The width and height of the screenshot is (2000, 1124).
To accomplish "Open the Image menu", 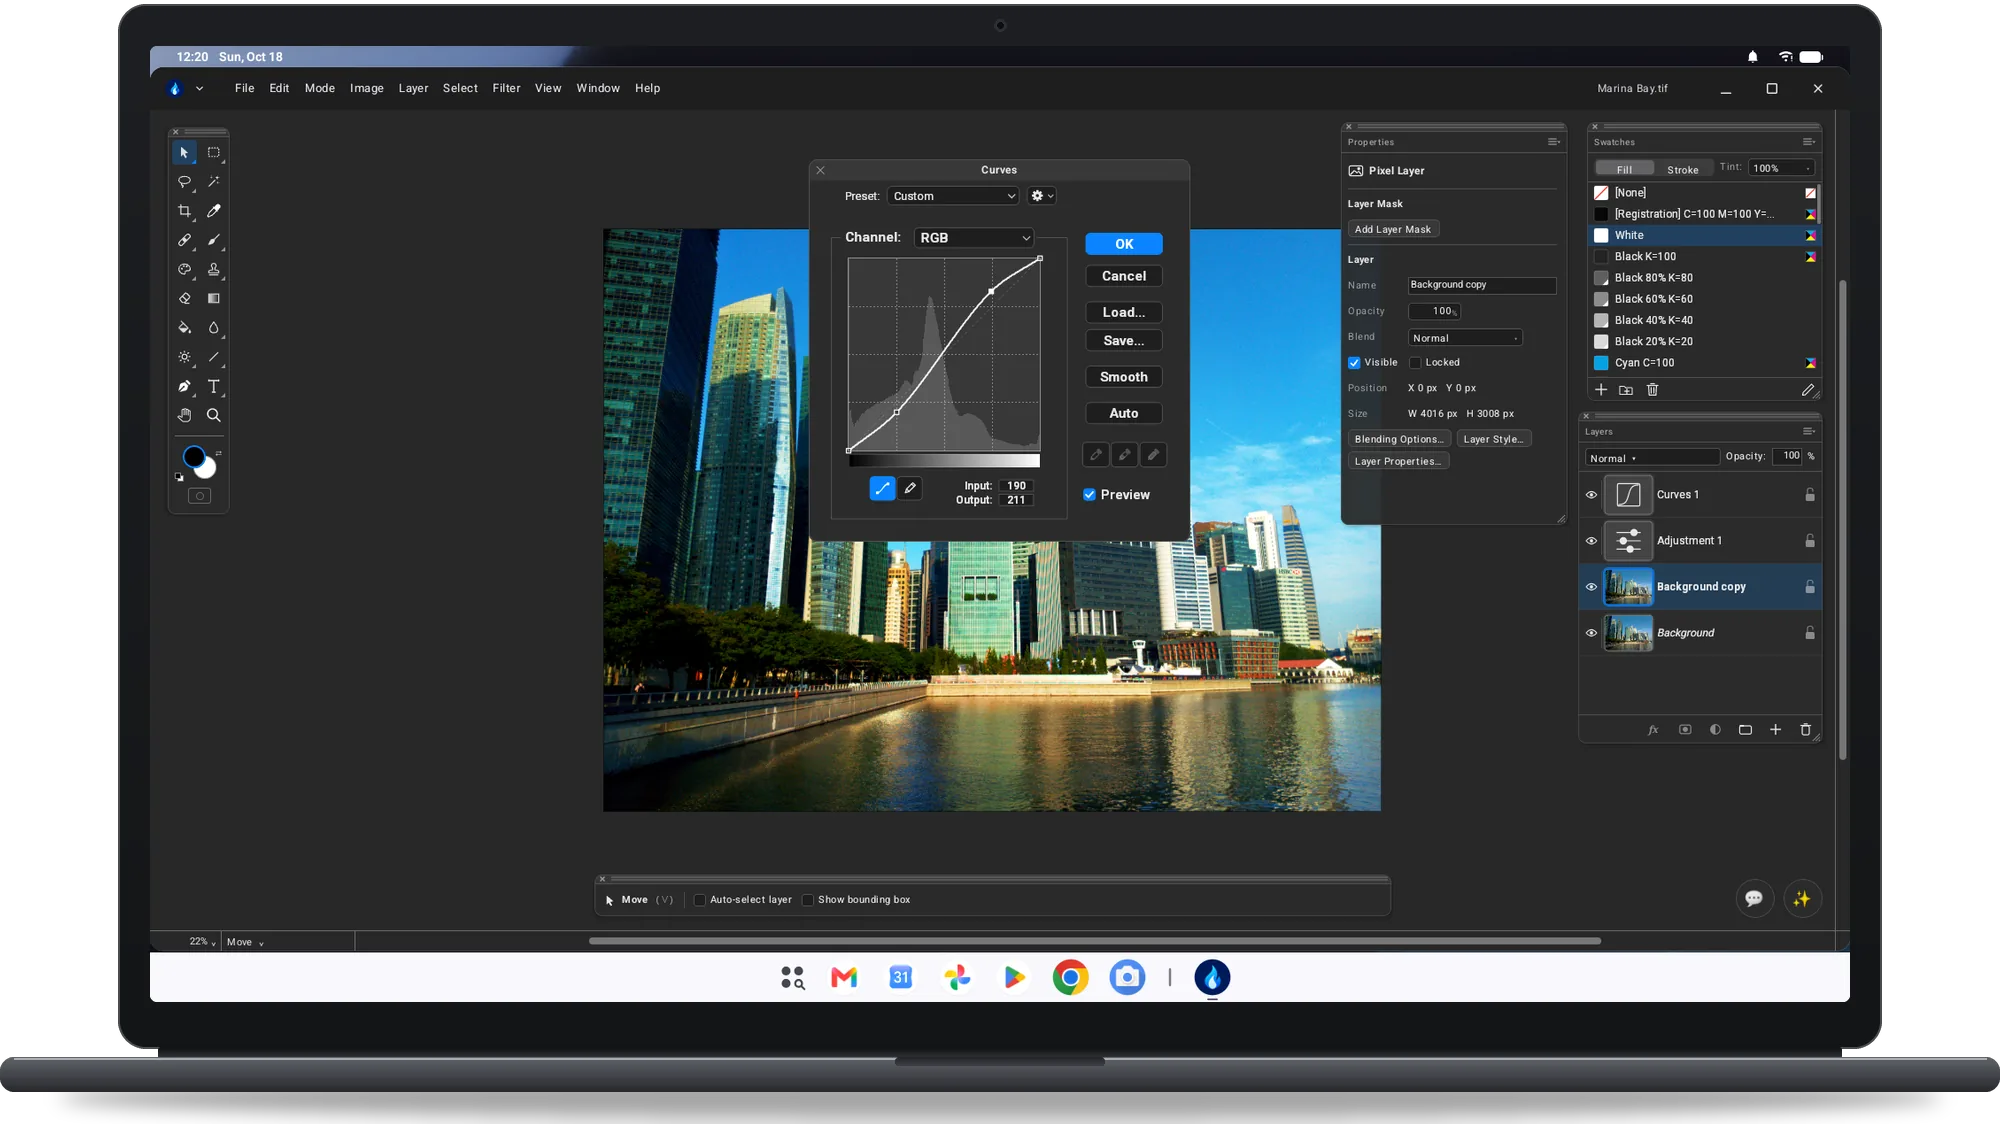I will (366, 88).
